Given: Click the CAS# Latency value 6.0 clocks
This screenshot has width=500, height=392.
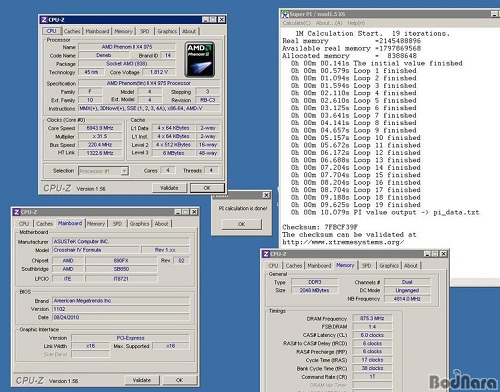Looking at the screenshot, I should pyautogui.click(x=372, y=335).
